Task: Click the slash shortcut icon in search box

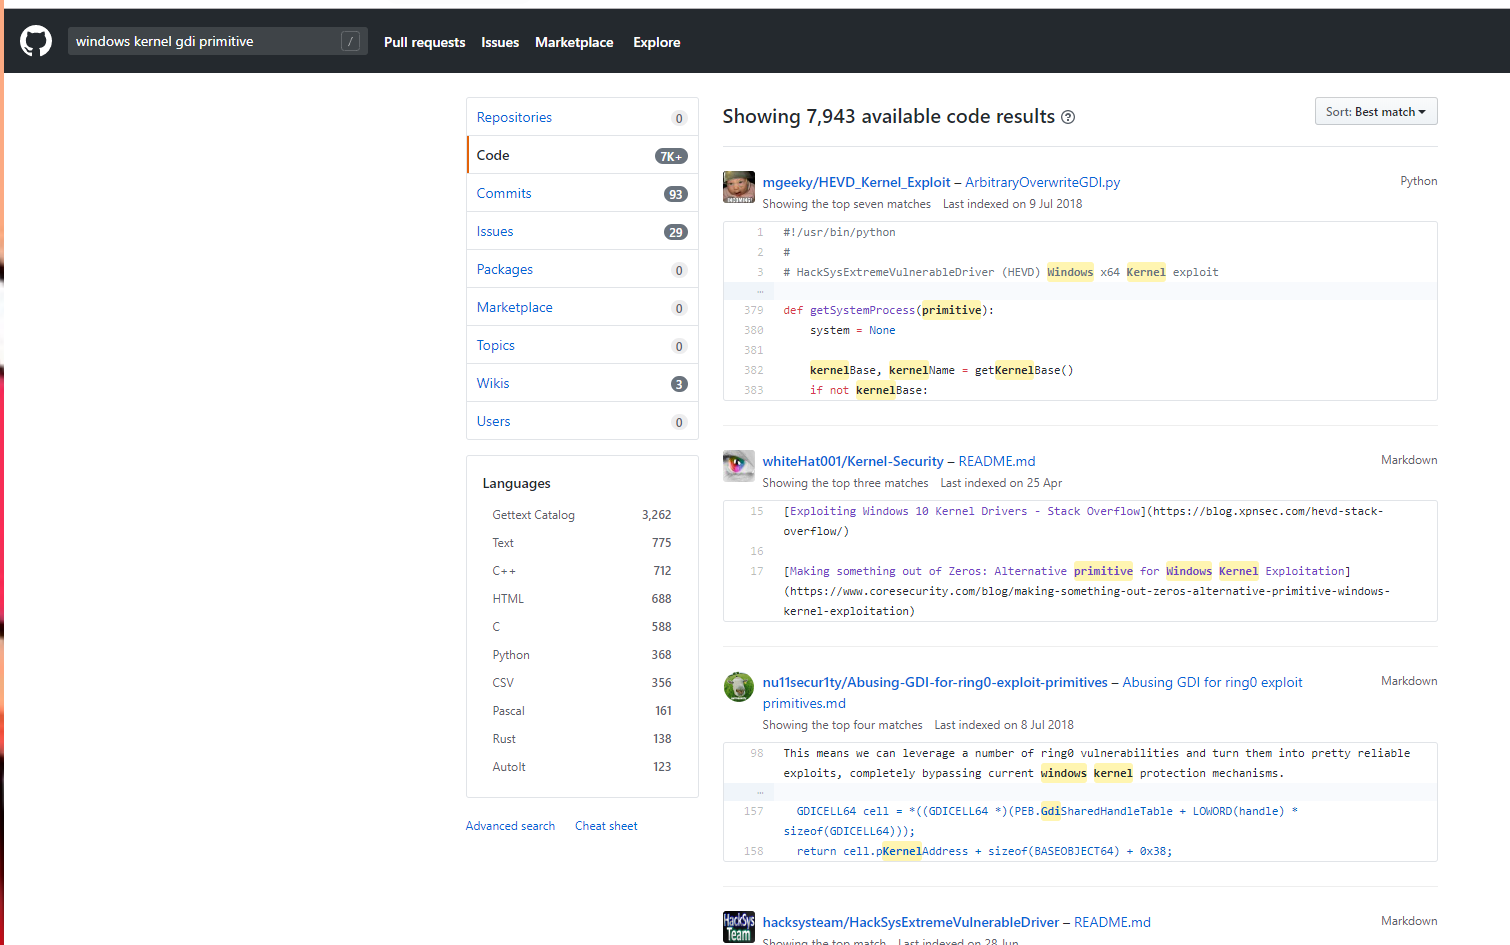Action: (350, 41)
